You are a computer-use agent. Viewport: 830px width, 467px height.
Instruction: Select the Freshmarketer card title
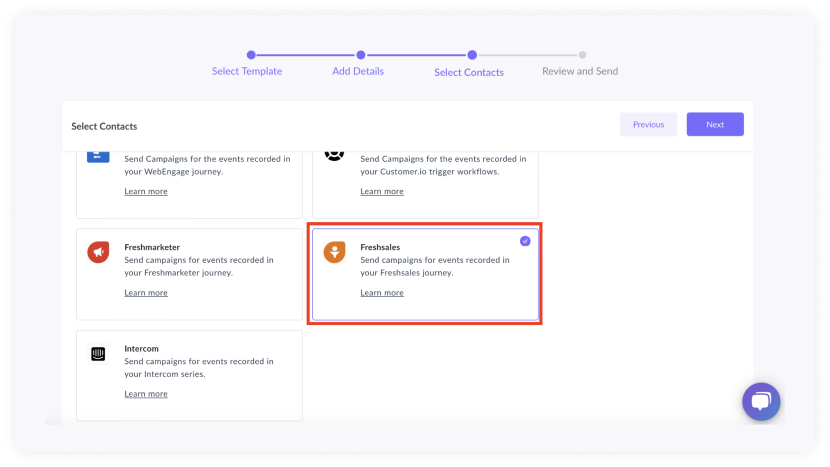click(152, 247)
